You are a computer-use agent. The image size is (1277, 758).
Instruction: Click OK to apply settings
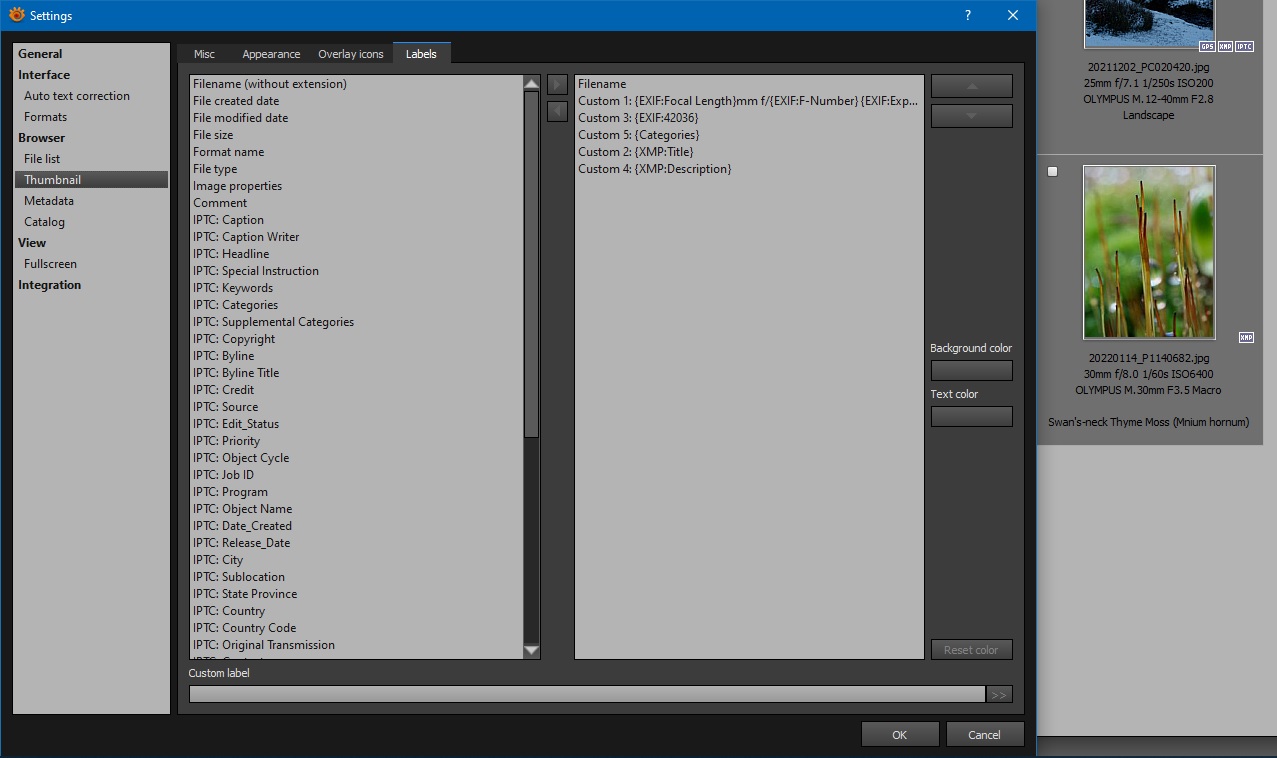point(900,734)
